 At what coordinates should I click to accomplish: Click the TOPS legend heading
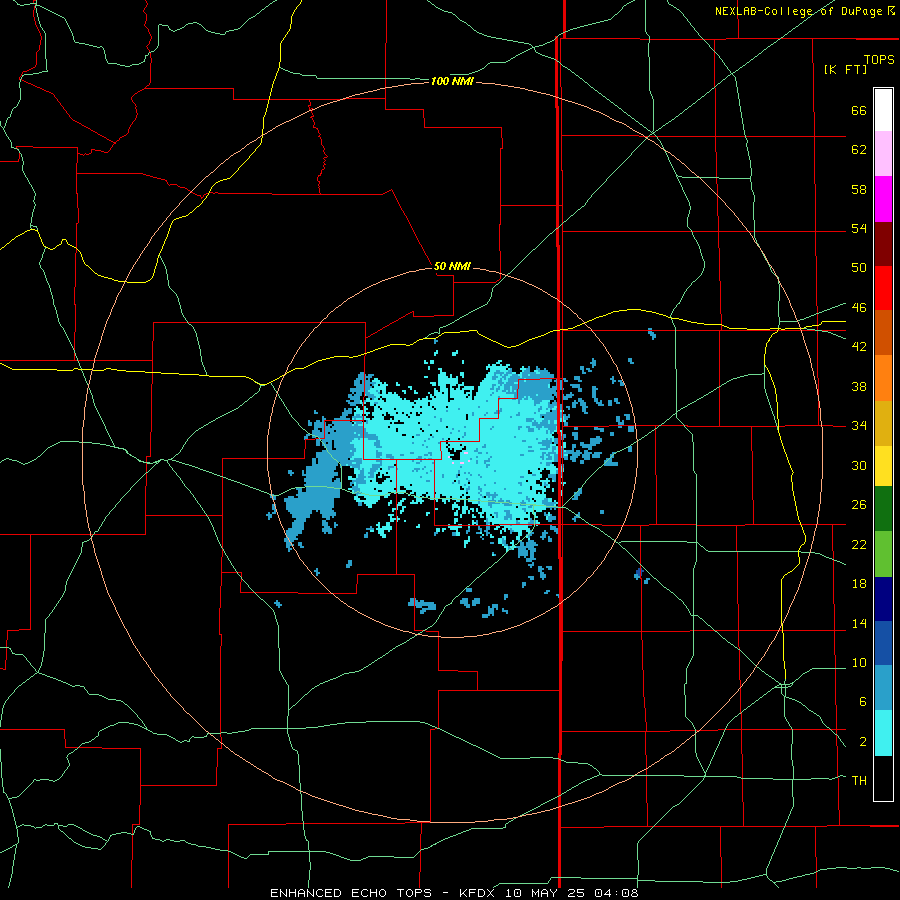(x=879, y=59)
